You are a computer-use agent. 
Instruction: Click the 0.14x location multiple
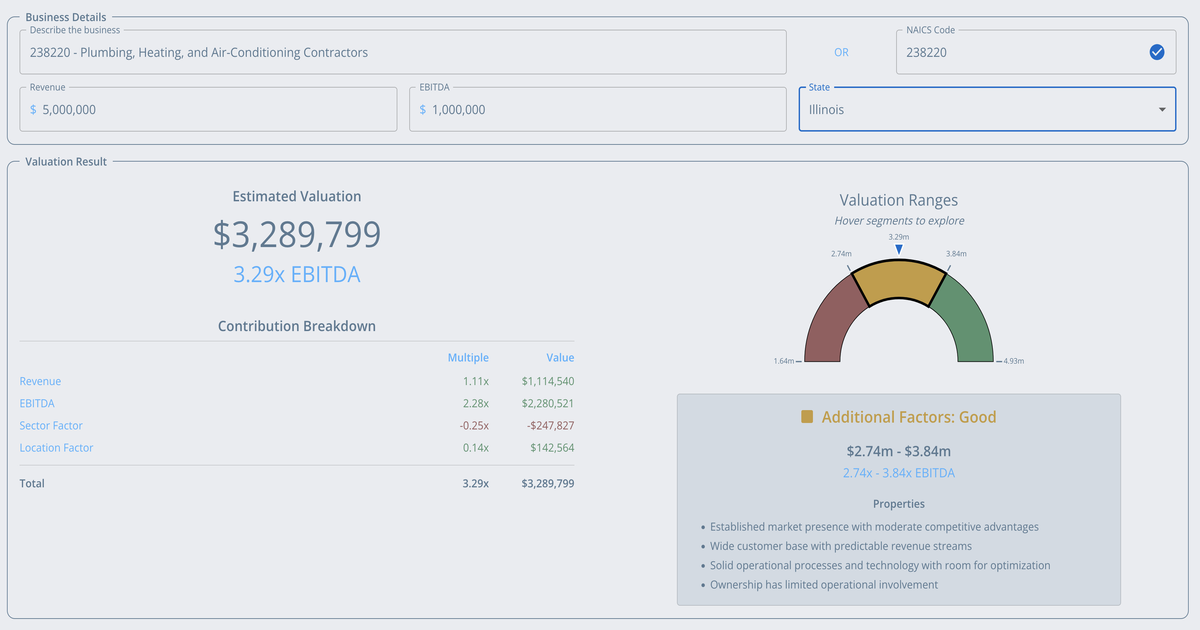tap(476, 448)
